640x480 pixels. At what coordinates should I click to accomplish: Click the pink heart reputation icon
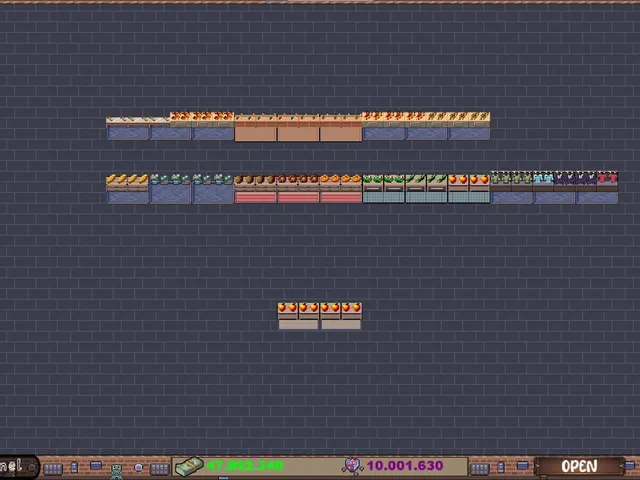(x=351, y=466)
